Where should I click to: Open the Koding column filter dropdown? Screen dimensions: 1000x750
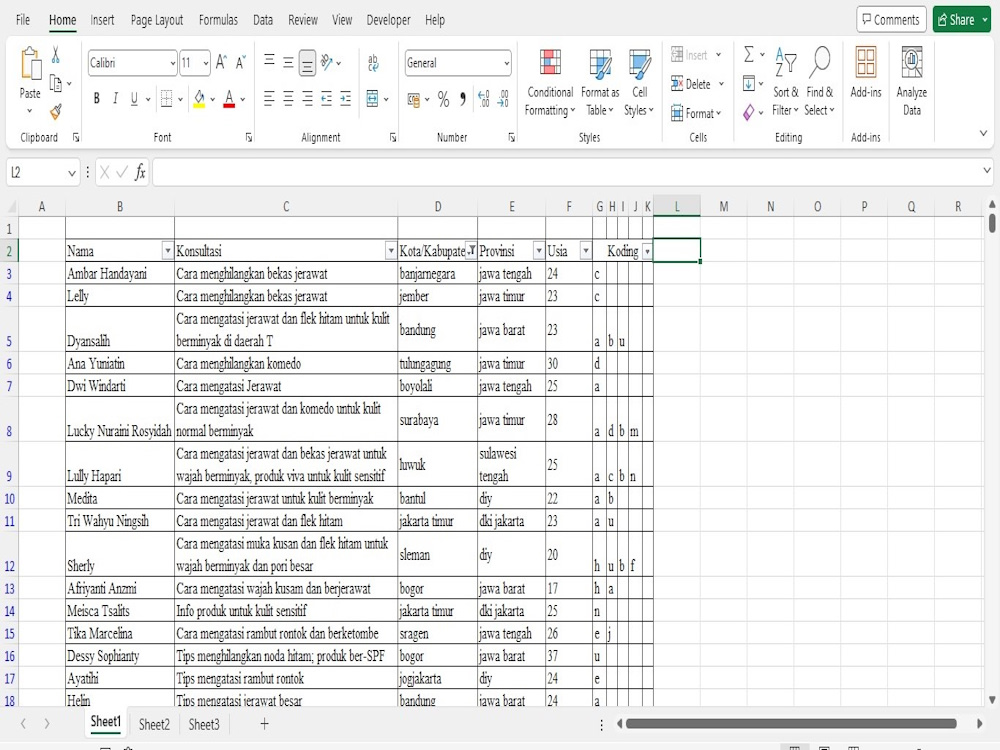click(647, 251)
